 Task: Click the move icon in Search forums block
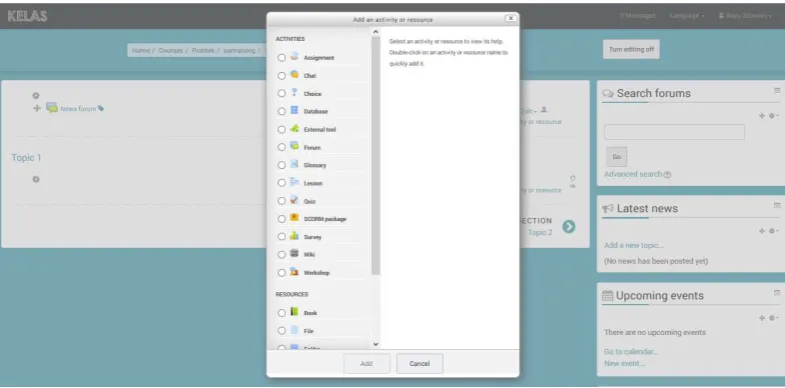point(761,116)
